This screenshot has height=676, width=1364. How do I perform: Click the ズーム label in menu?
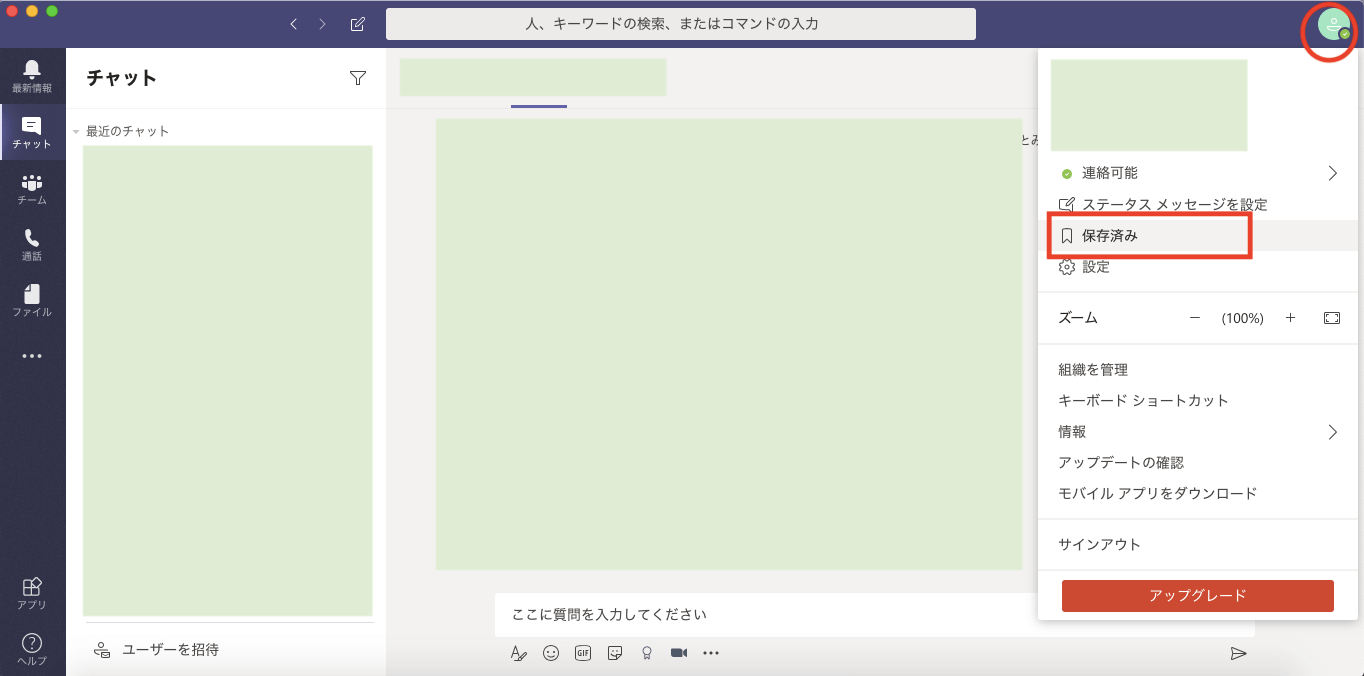[1078, 318]
